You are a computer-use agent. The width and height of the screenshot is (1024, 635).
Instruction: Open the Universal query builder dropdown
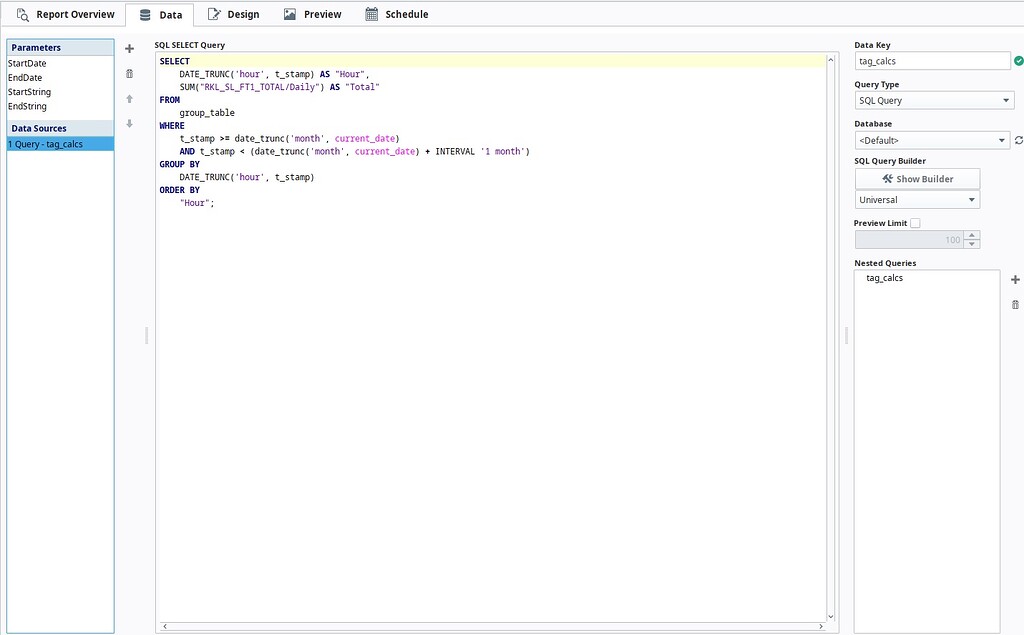(x=917, y=199)
